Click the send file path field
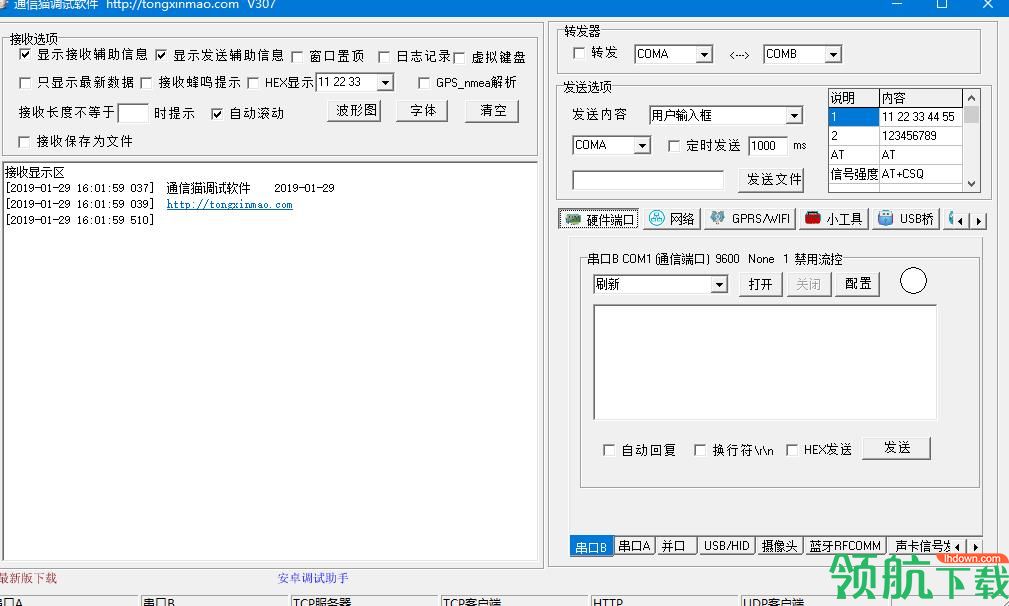Screen dimensions: 1009x606 [647, 180]
